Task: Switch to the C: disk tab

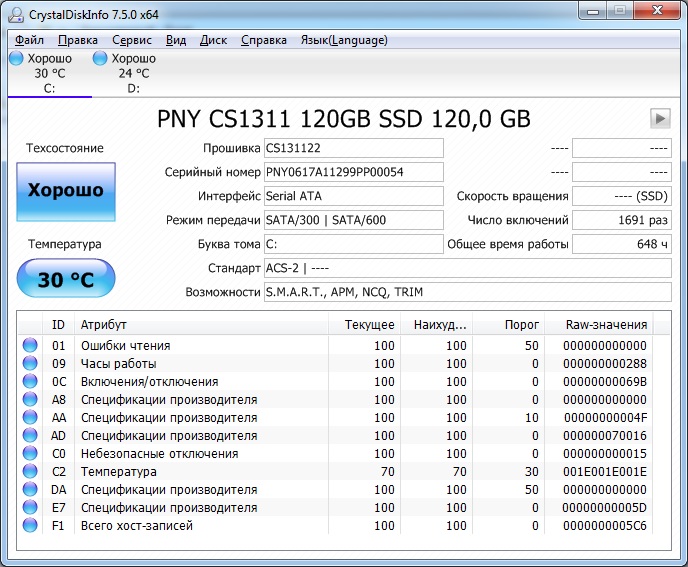Action: [50, 73]
